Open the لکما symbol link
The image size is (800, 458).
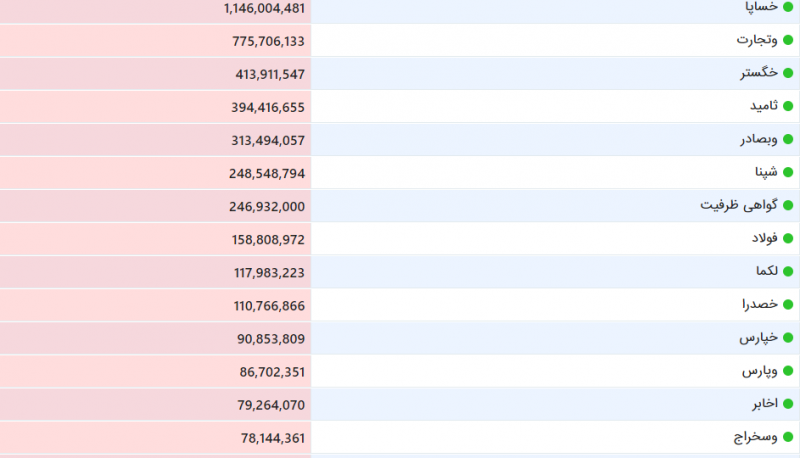767,271
